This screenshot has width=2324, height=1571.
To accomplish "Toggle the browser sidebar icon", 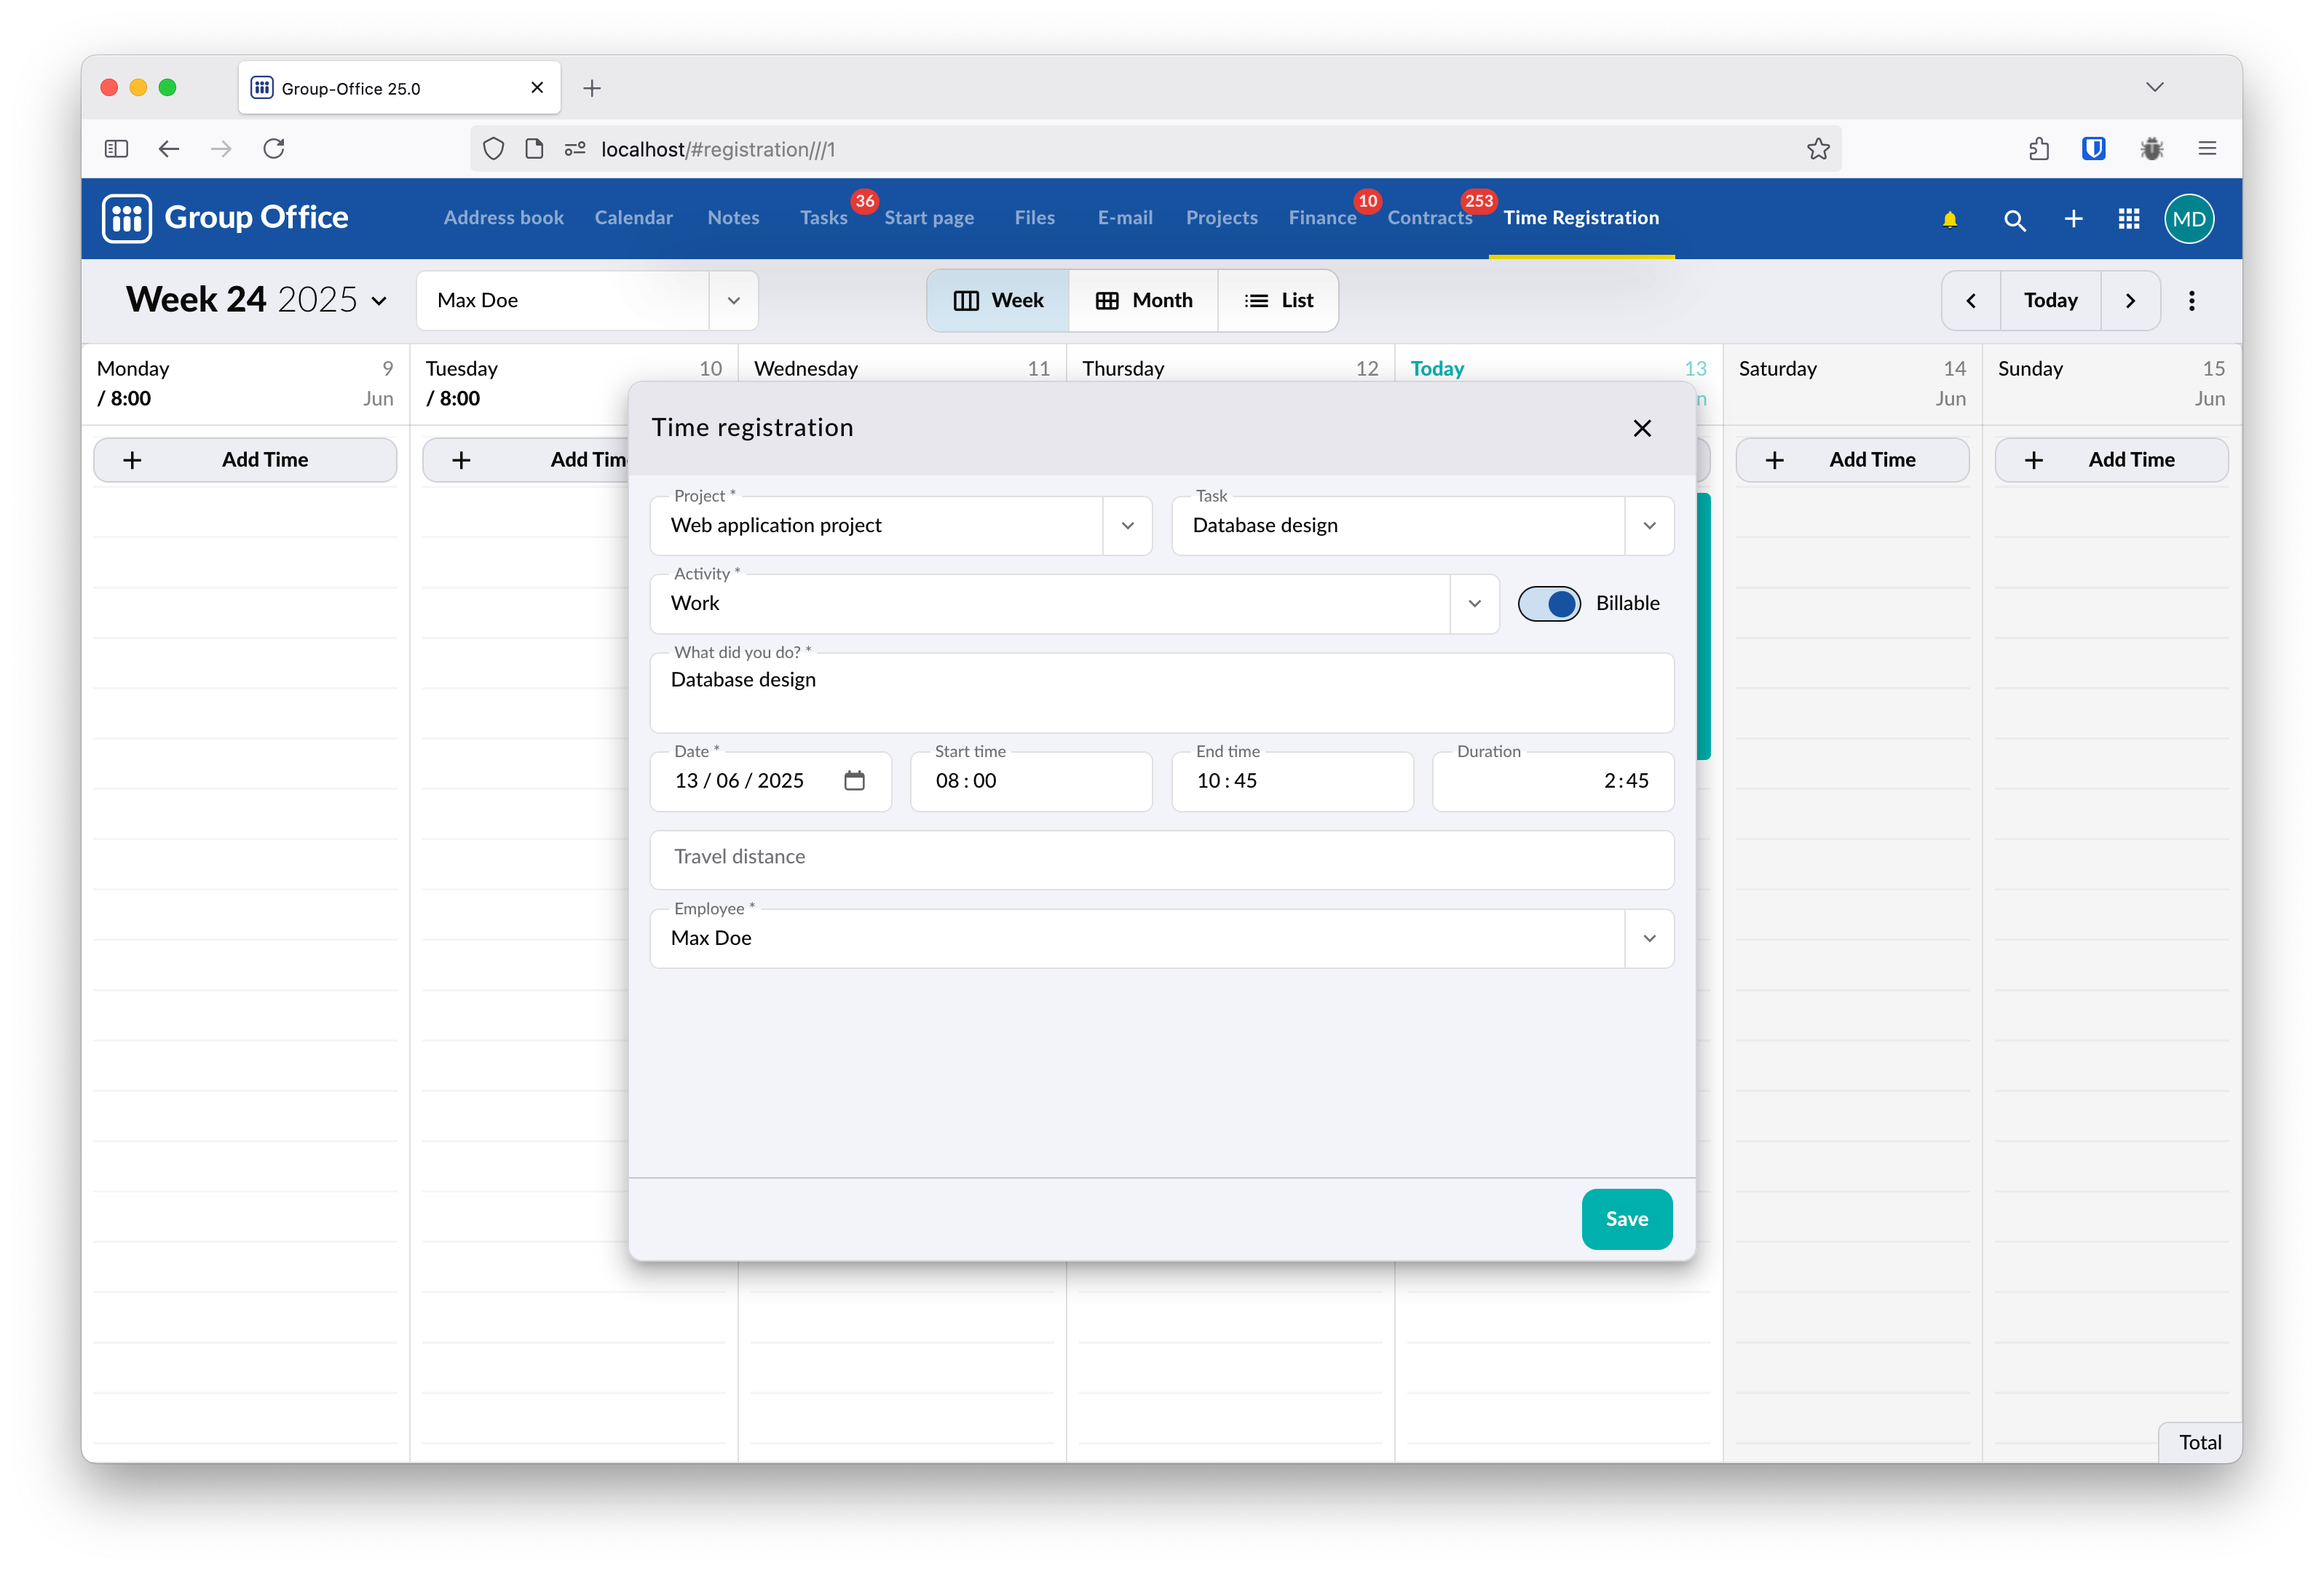I will tap(116, 149).
